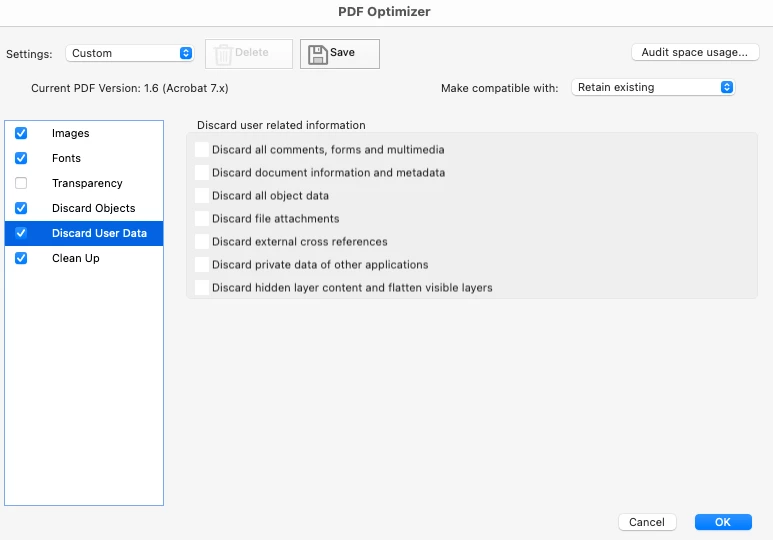773x540 pixels.
Task: Check Discard file attachments option
Action: [x=202, y=219]
